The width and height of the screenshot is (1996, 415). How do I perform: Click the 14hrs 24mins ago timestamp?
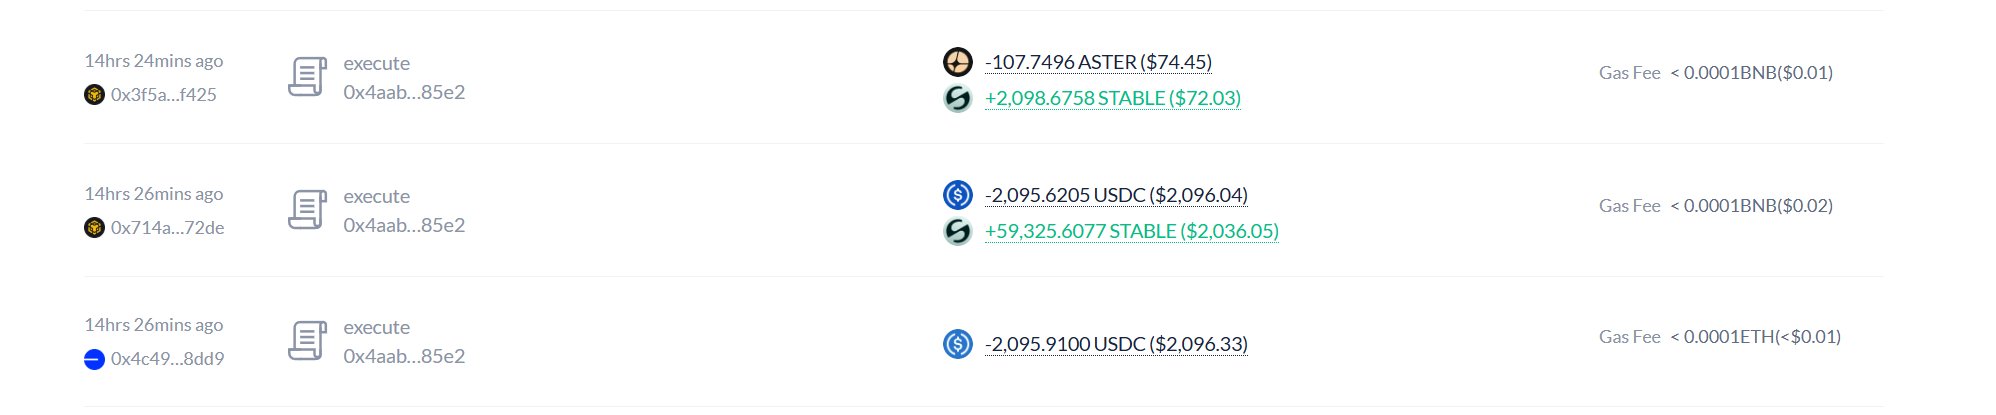point(154,61)
